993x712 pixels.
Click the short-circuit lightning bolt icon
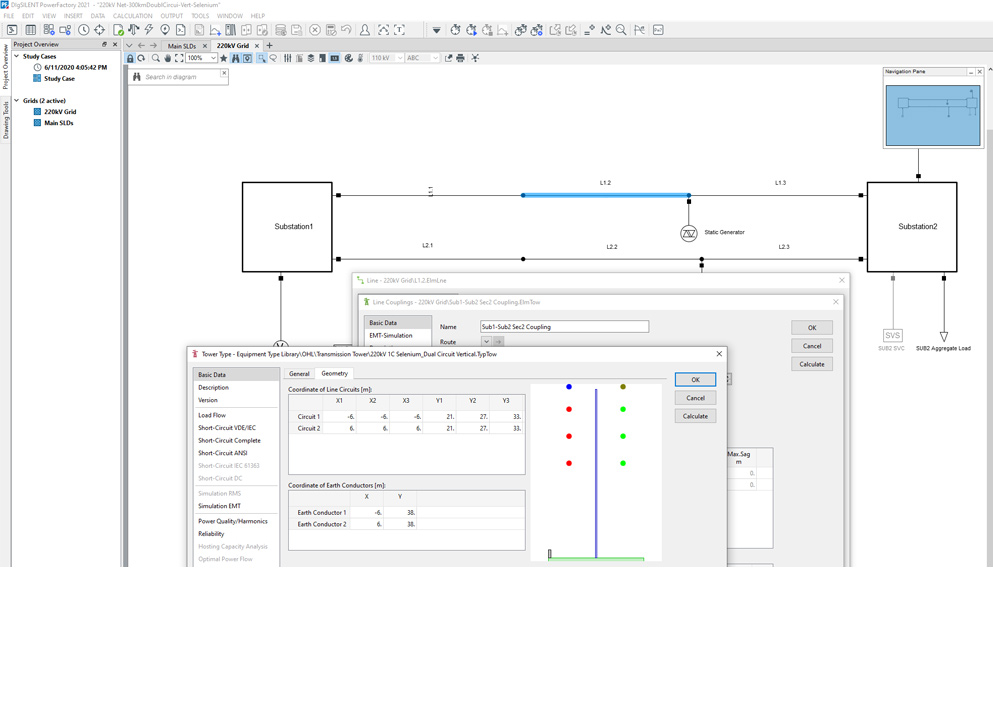click(x=149, y=30)
